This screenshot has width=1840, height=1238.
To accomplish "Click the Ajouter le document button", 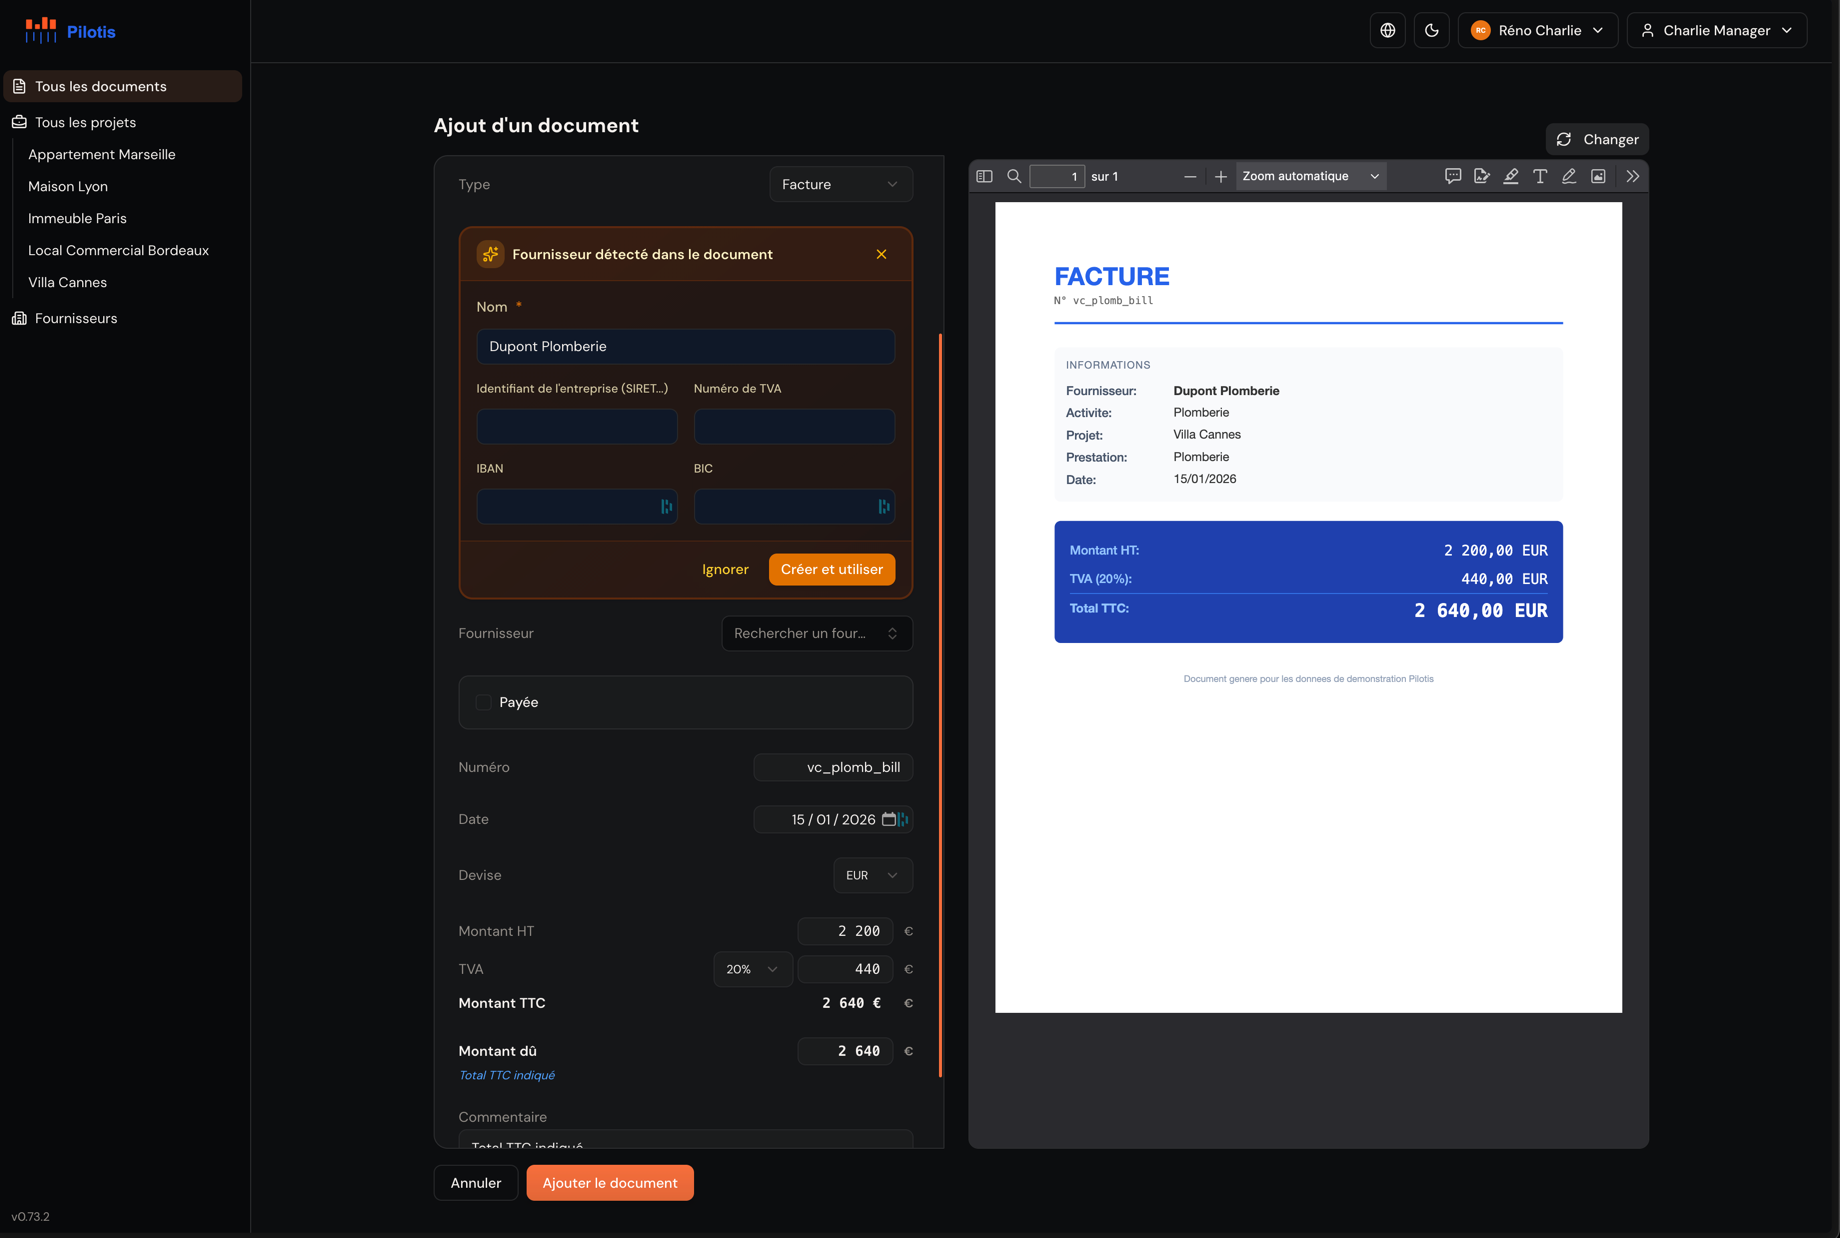I will [x=609, y=1183].
